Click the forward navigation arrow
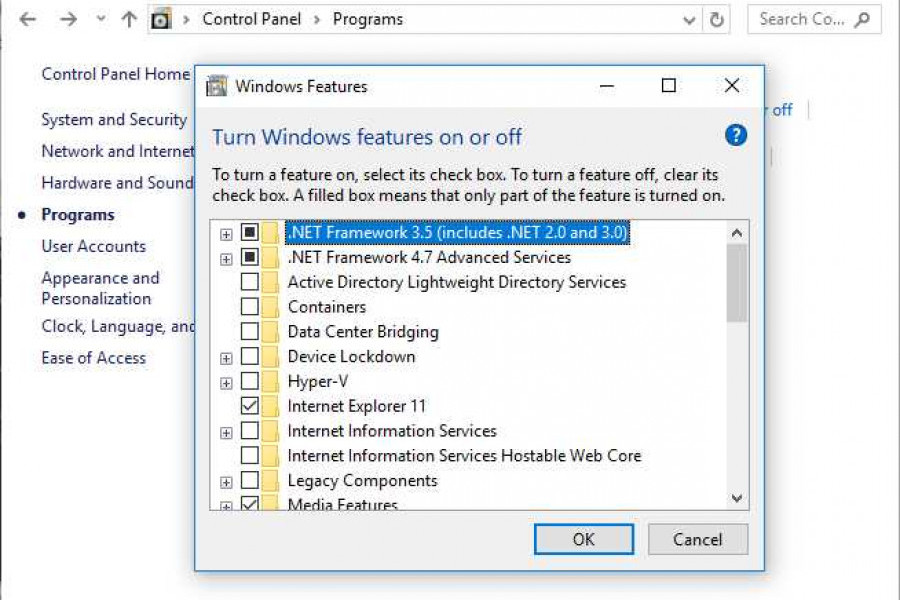900x600 pixels. [66, 18]
